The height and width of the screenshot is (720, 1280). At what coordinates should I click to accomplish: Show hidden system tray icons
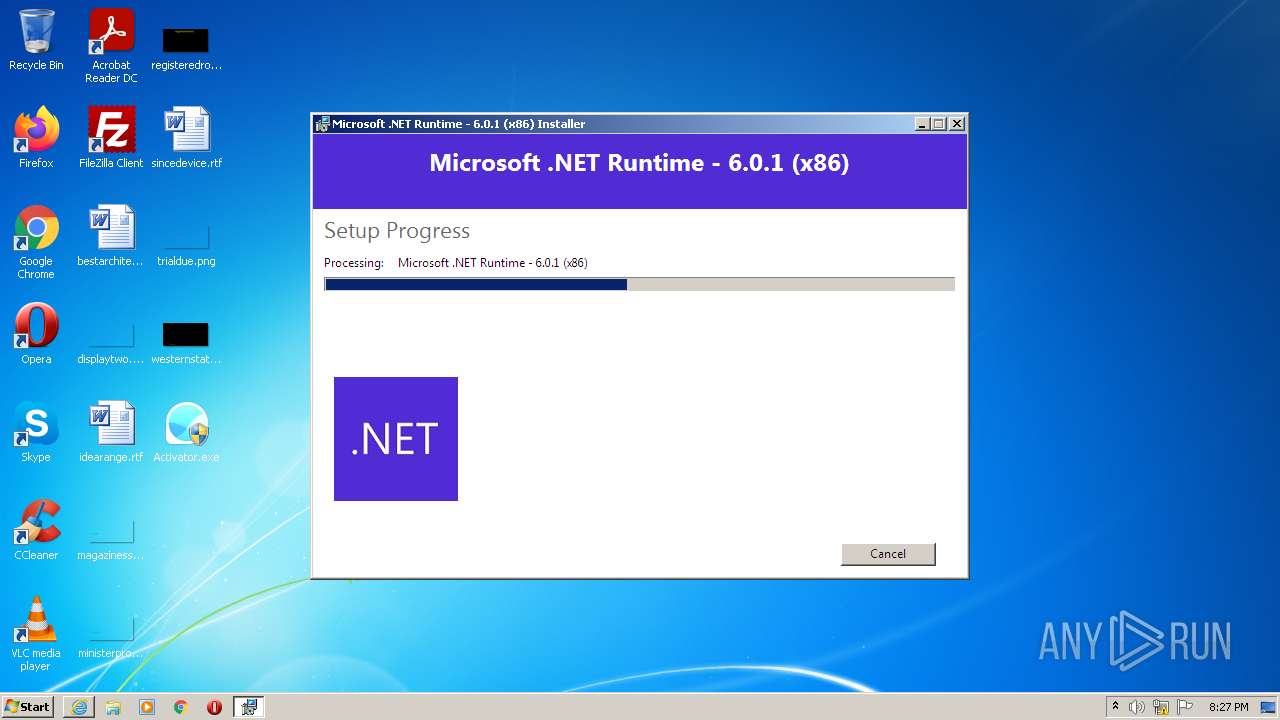tap(1116, 707)
